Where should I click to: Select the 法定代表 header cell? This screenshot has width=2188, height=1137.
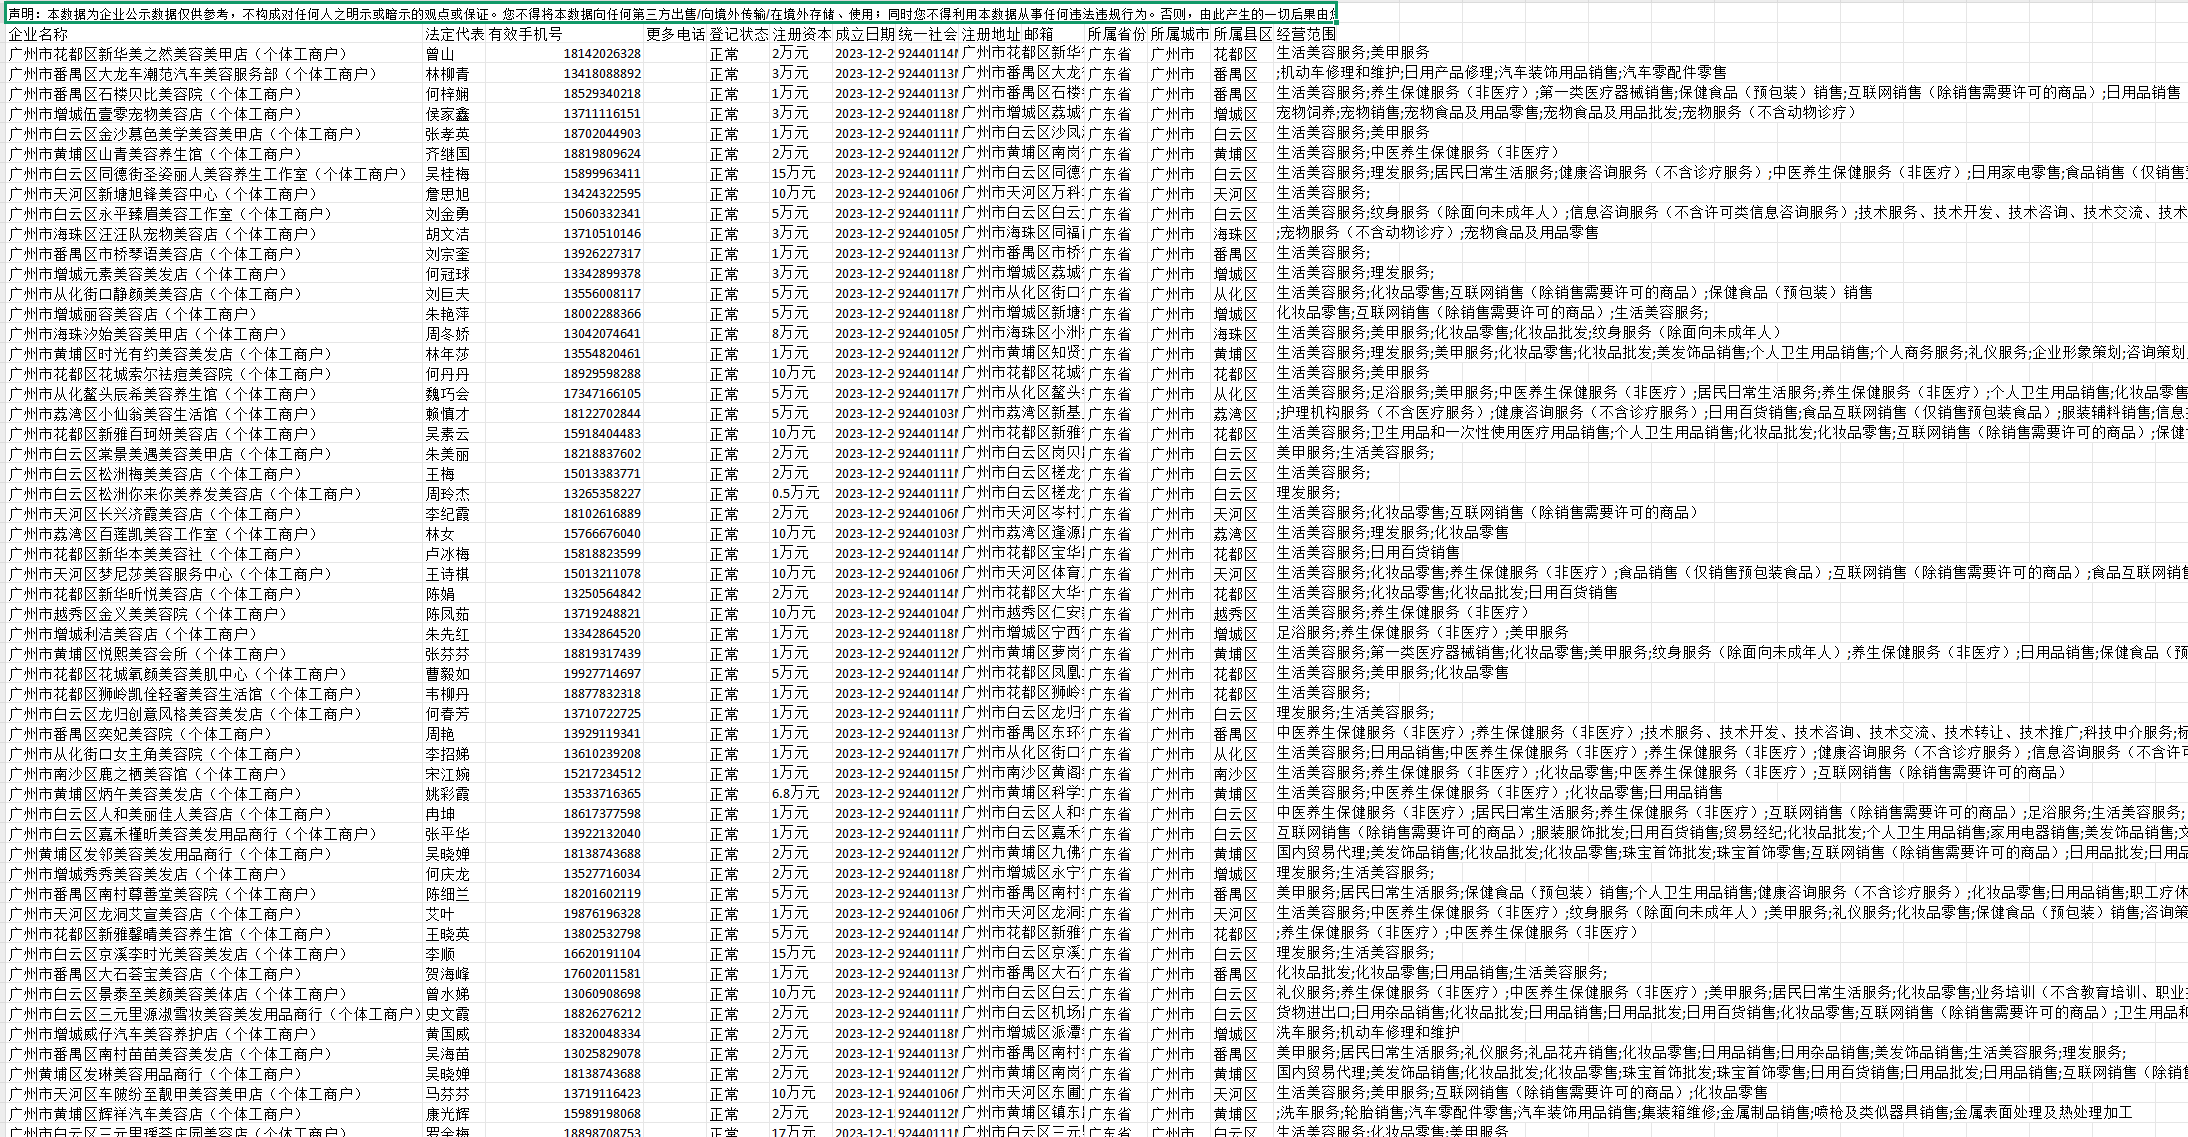click(x=455, y=34)
